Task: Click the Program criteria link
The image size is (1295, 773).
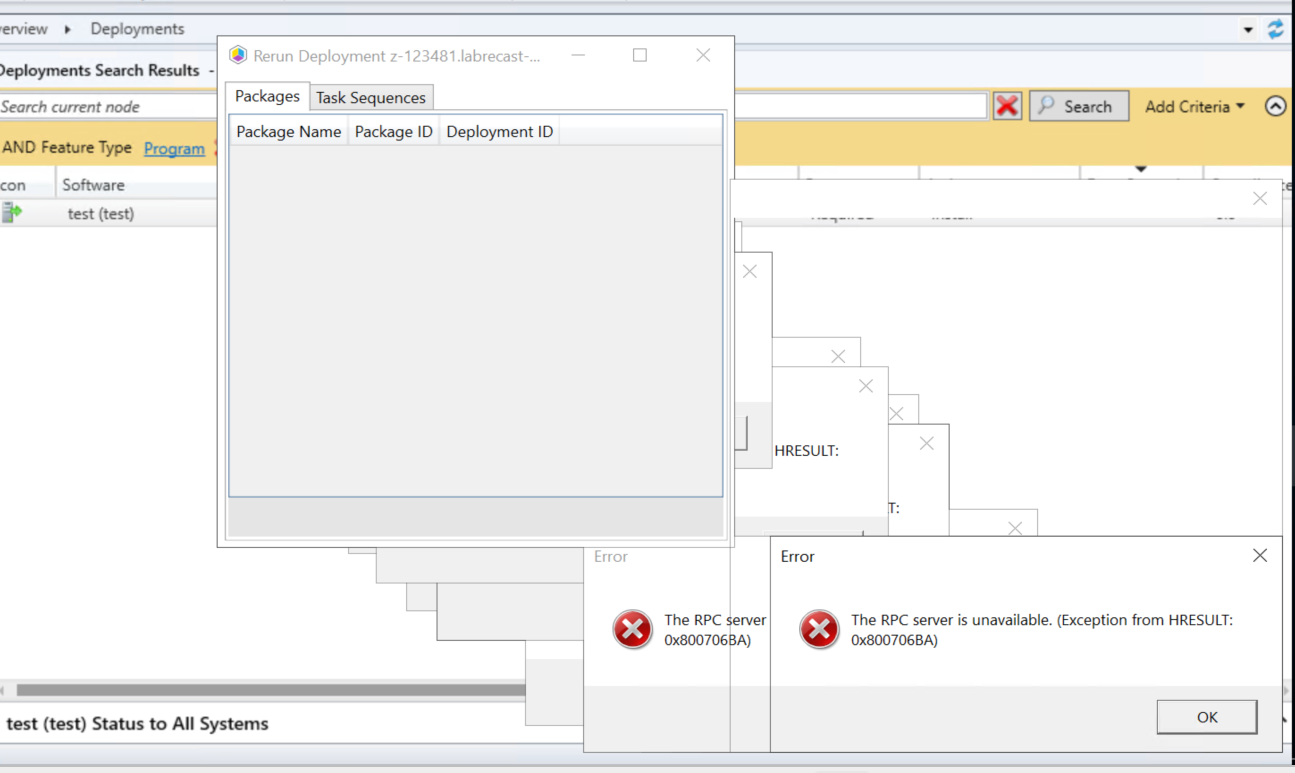Action: coord(174,148)
